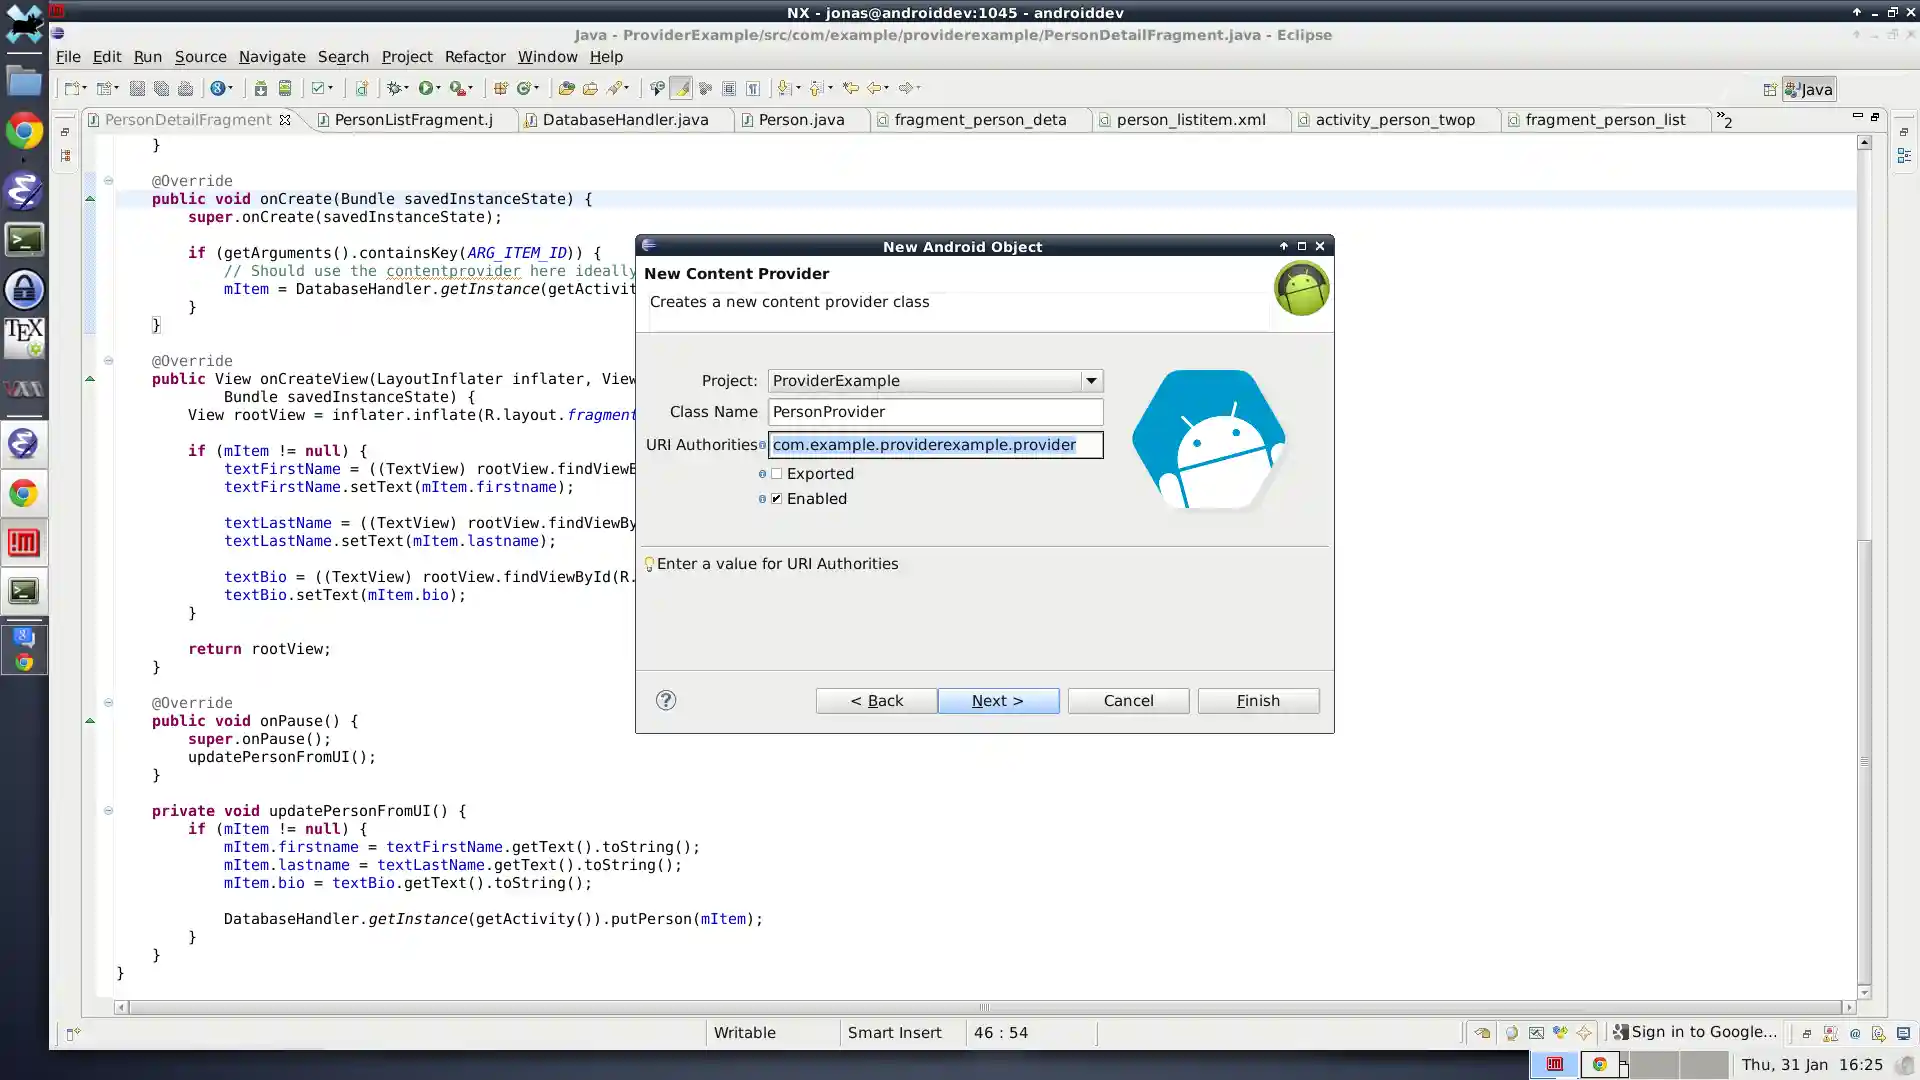Open the Refactor menu

[x=474, y=57]
